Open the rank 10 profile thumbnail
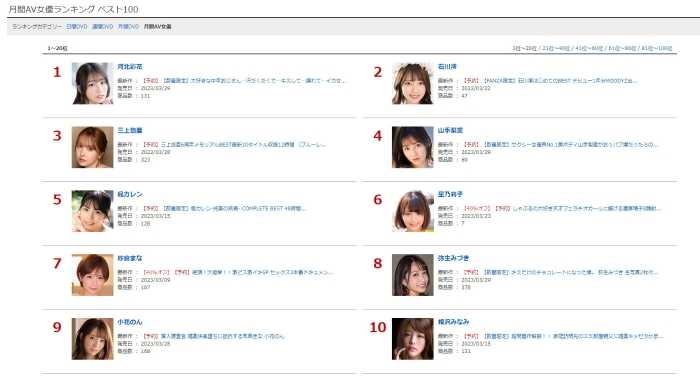 pos(412,339)
